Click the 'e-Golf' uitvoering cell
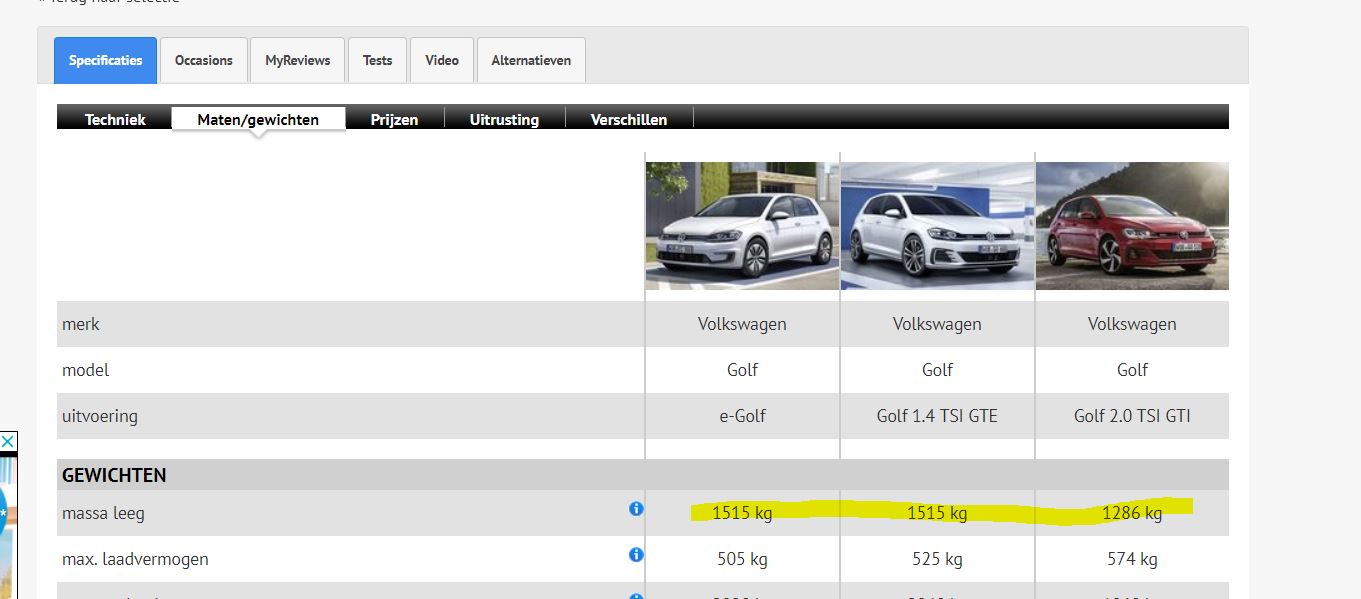The width and height of the screenshot is (1361, 599). 742,416
